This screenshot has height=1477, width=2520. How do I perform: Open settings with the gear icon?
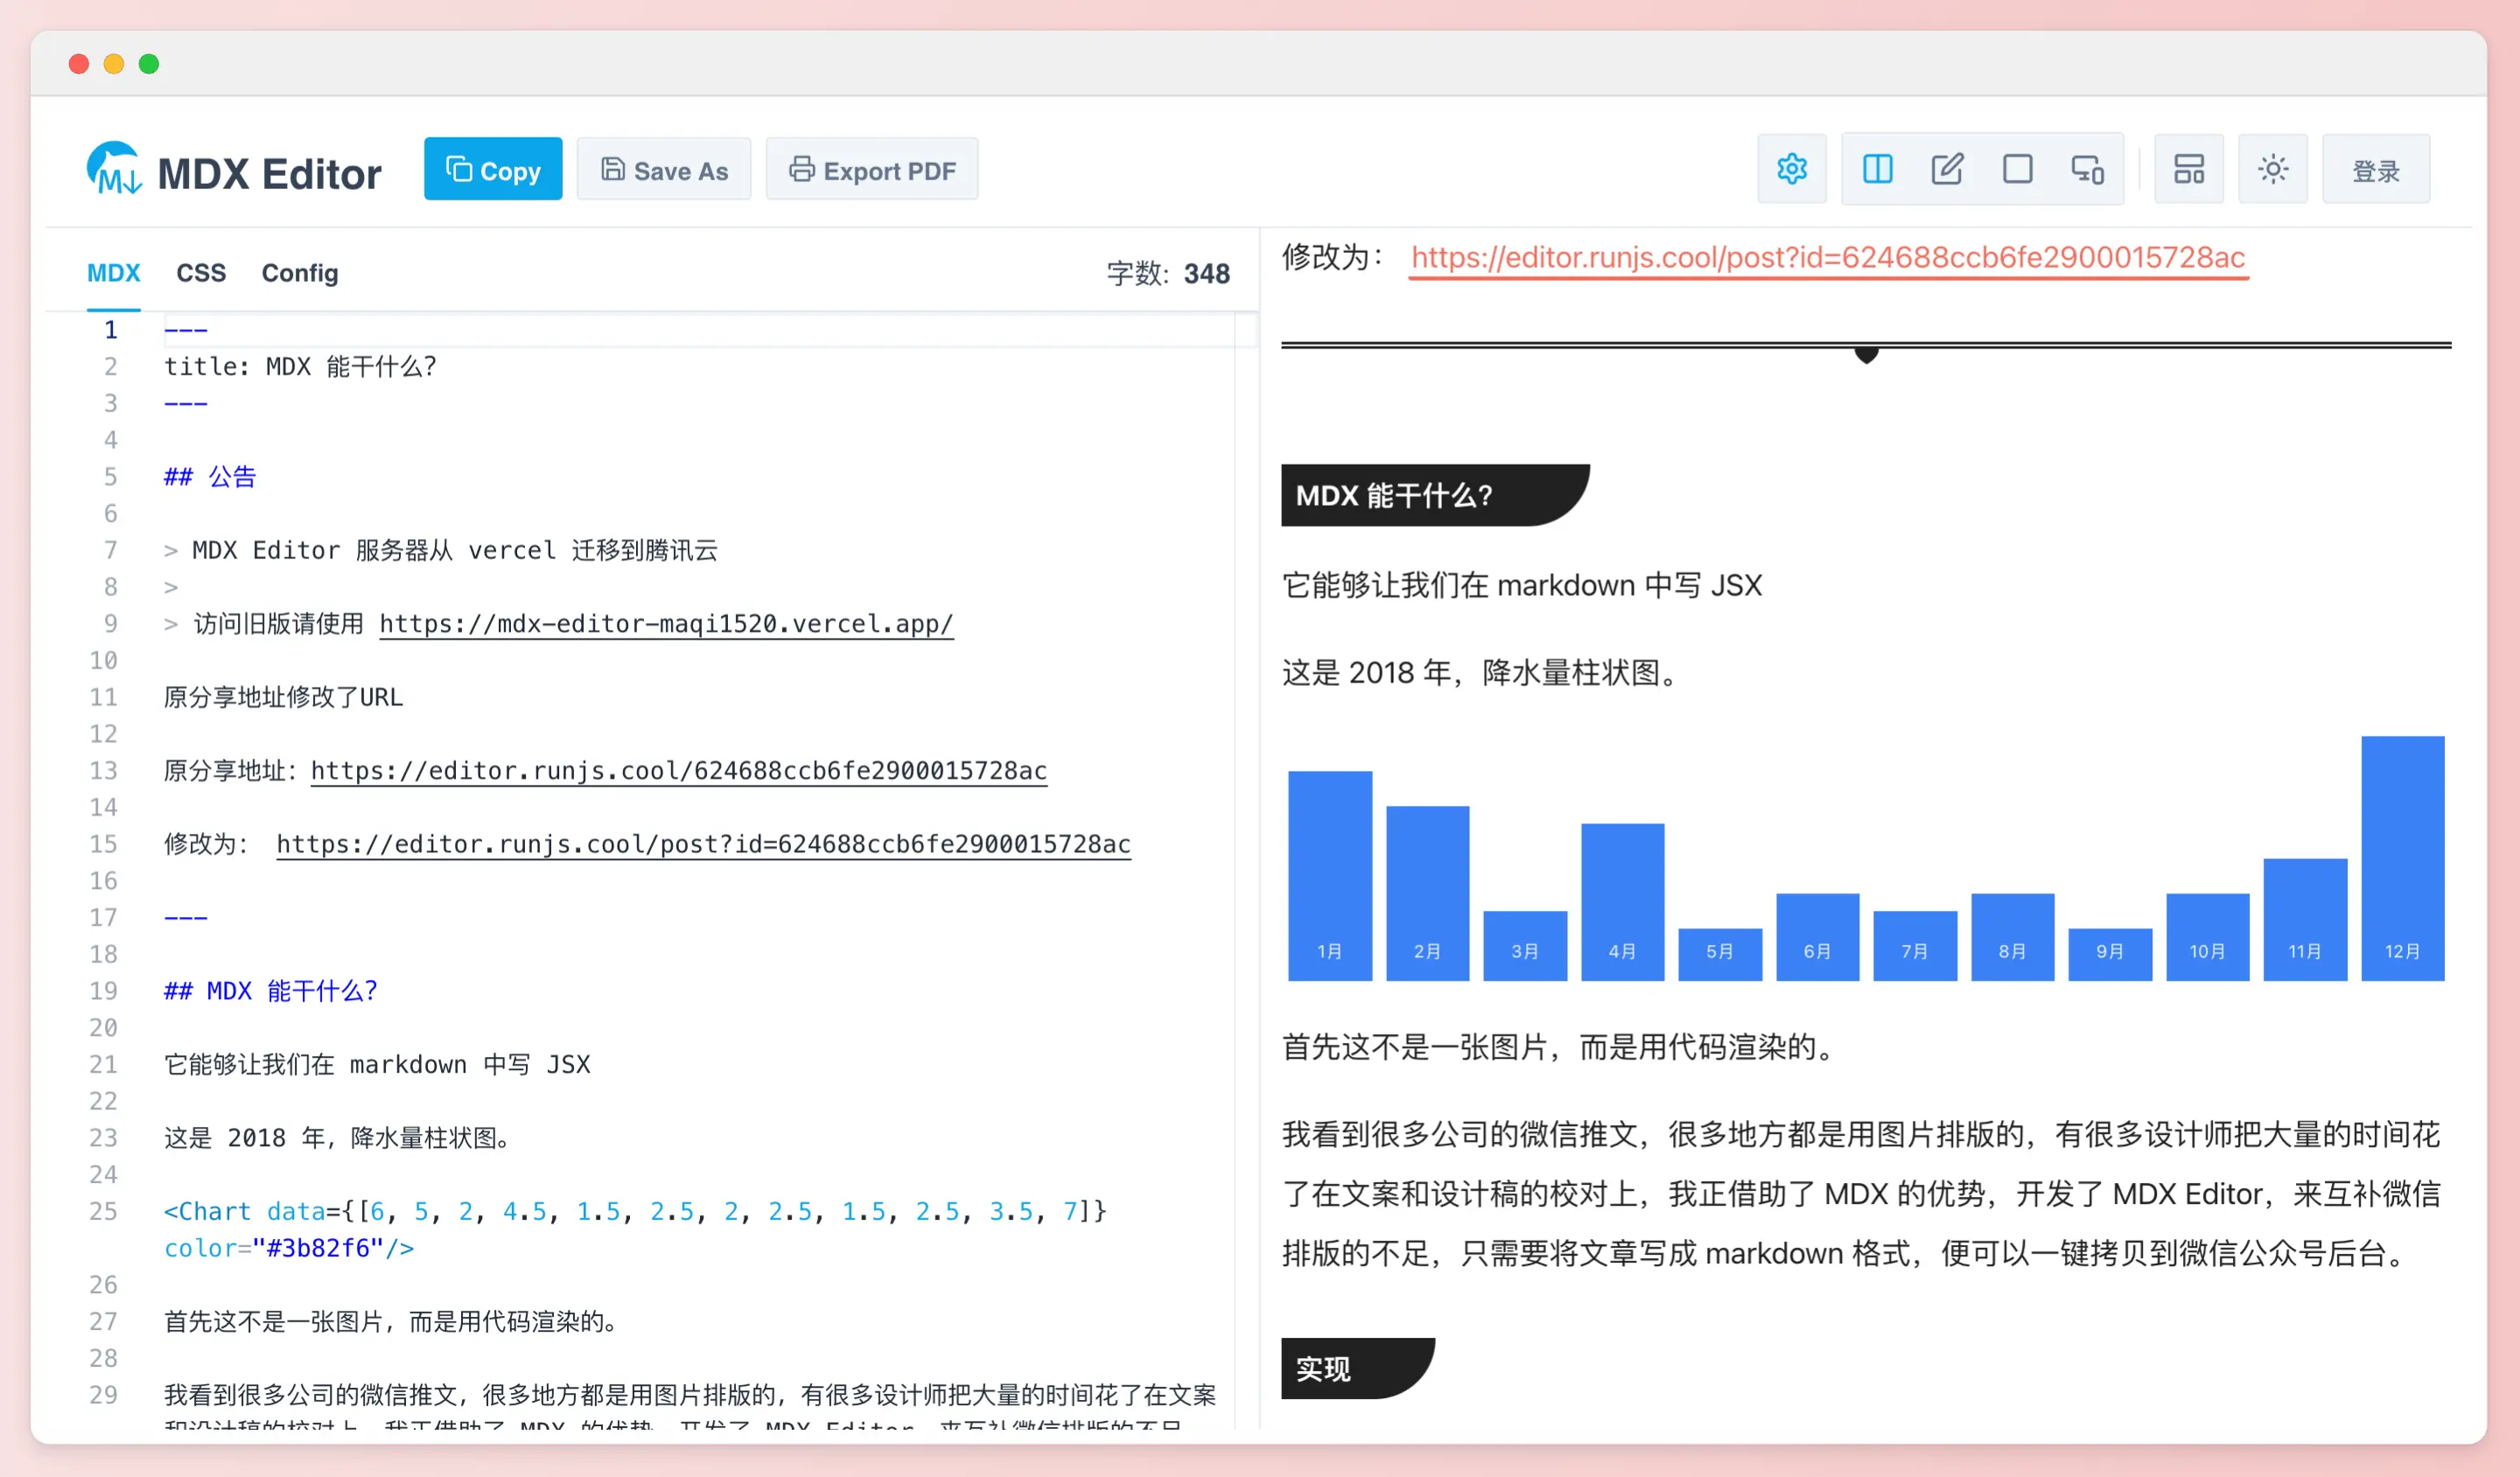tap(1791, 169)
